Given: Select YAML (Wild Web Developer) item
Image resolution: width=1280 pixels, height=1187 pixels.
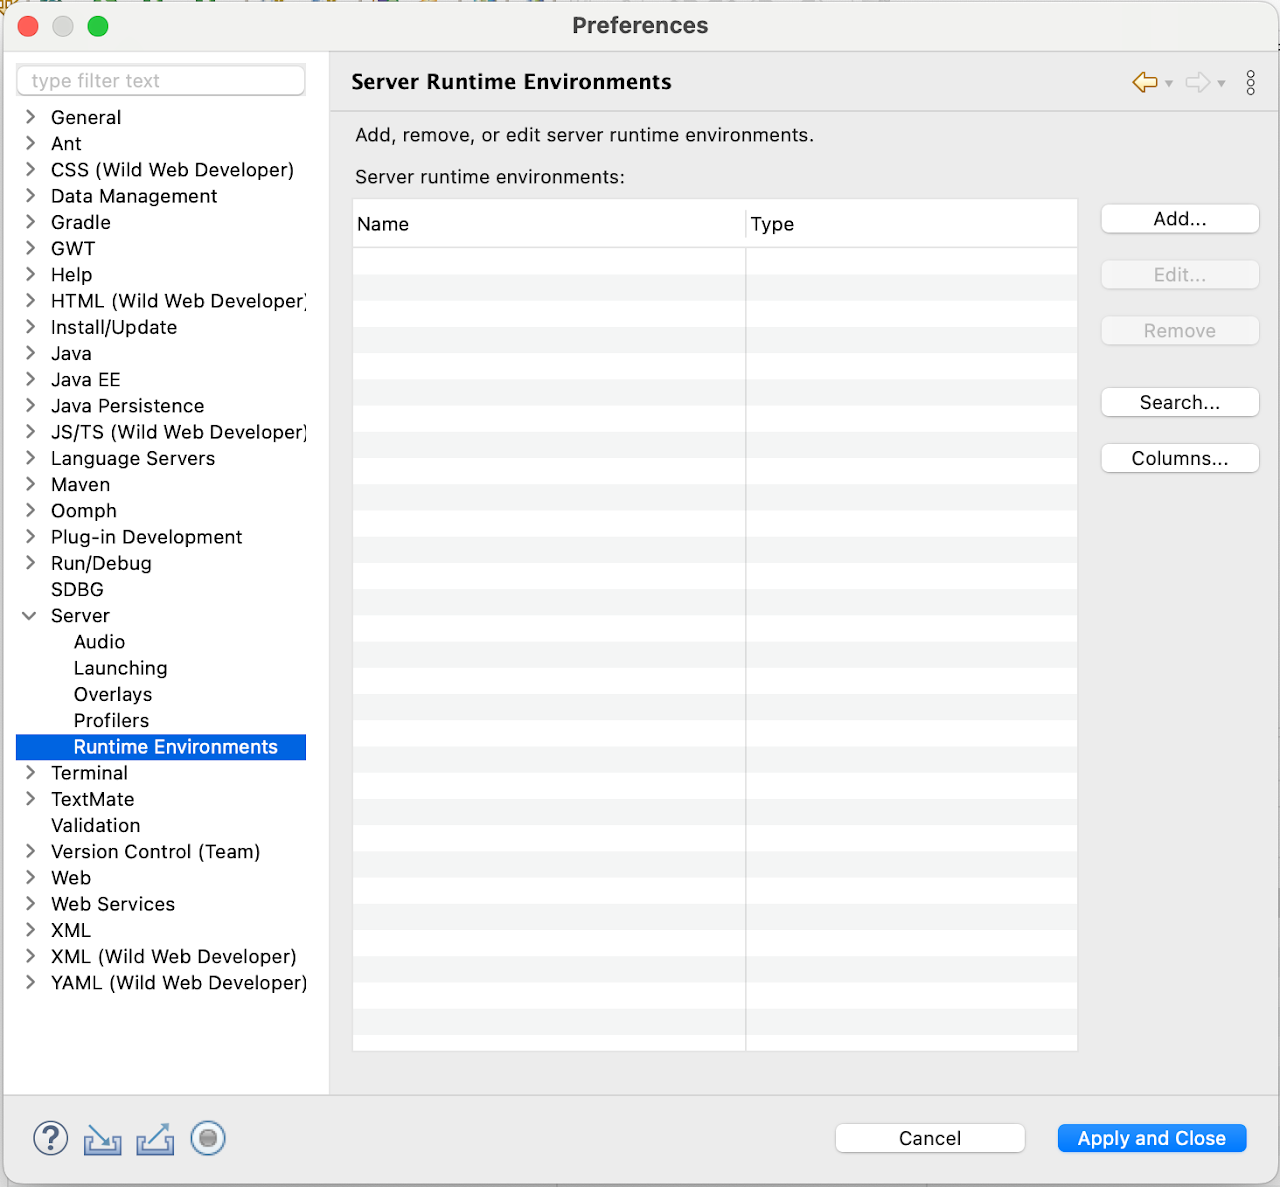Looking at the screenshot, I should click(x=179, y=983).
